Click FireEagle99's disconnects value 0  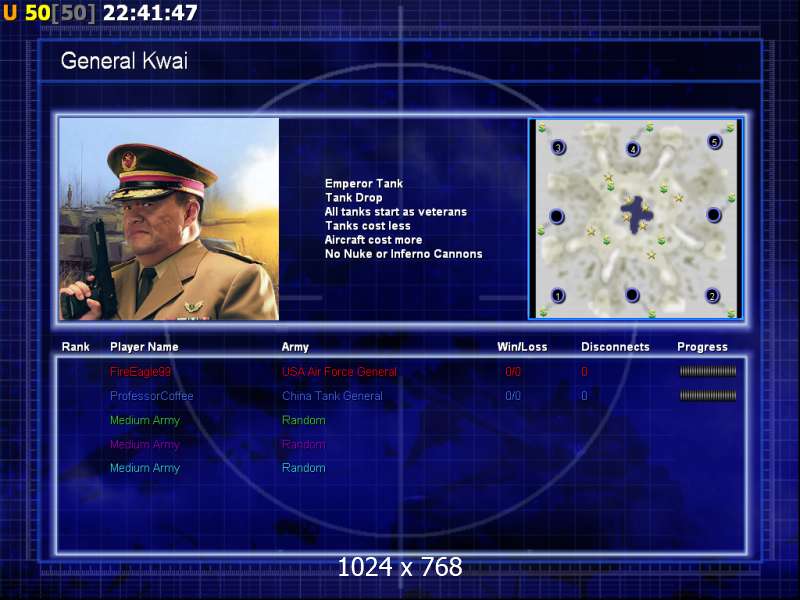pyautogui.click(x=584, y=371)
